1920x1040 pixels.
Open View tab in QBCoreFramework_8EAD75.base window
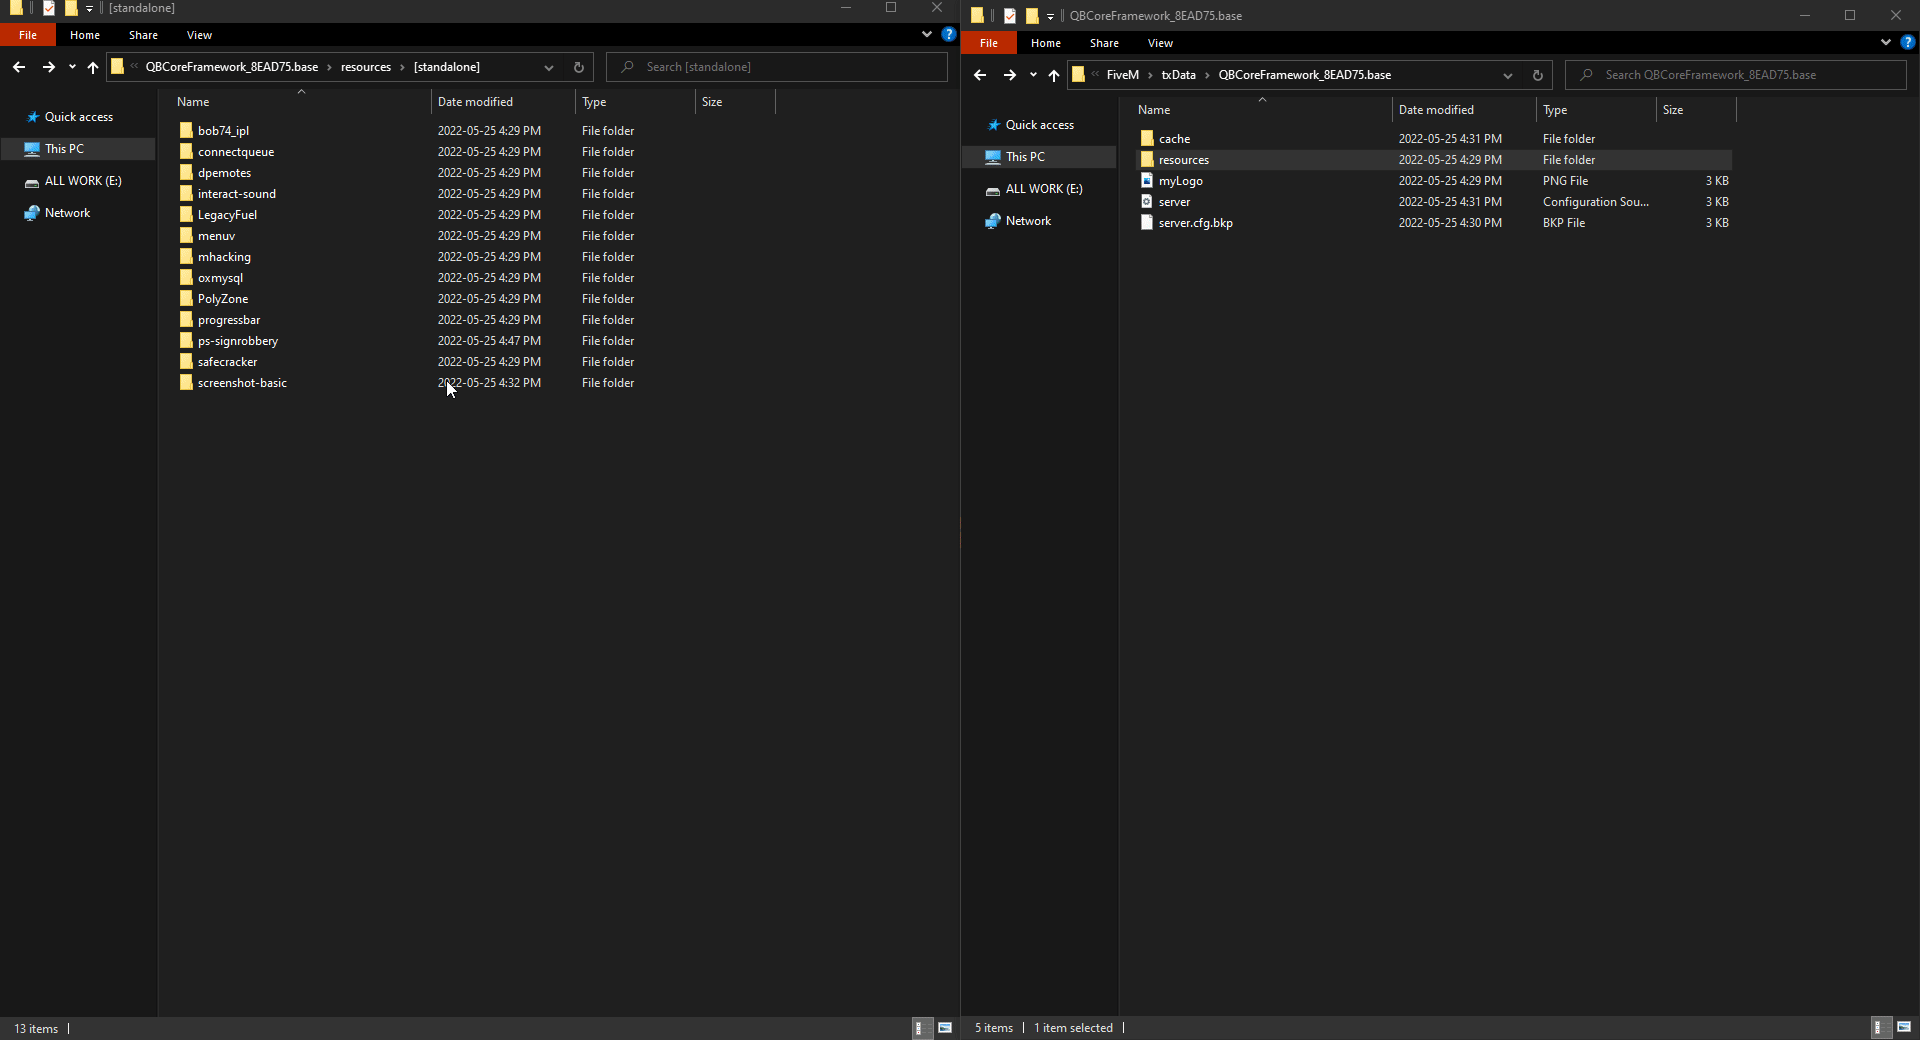tap(1160, 43)
